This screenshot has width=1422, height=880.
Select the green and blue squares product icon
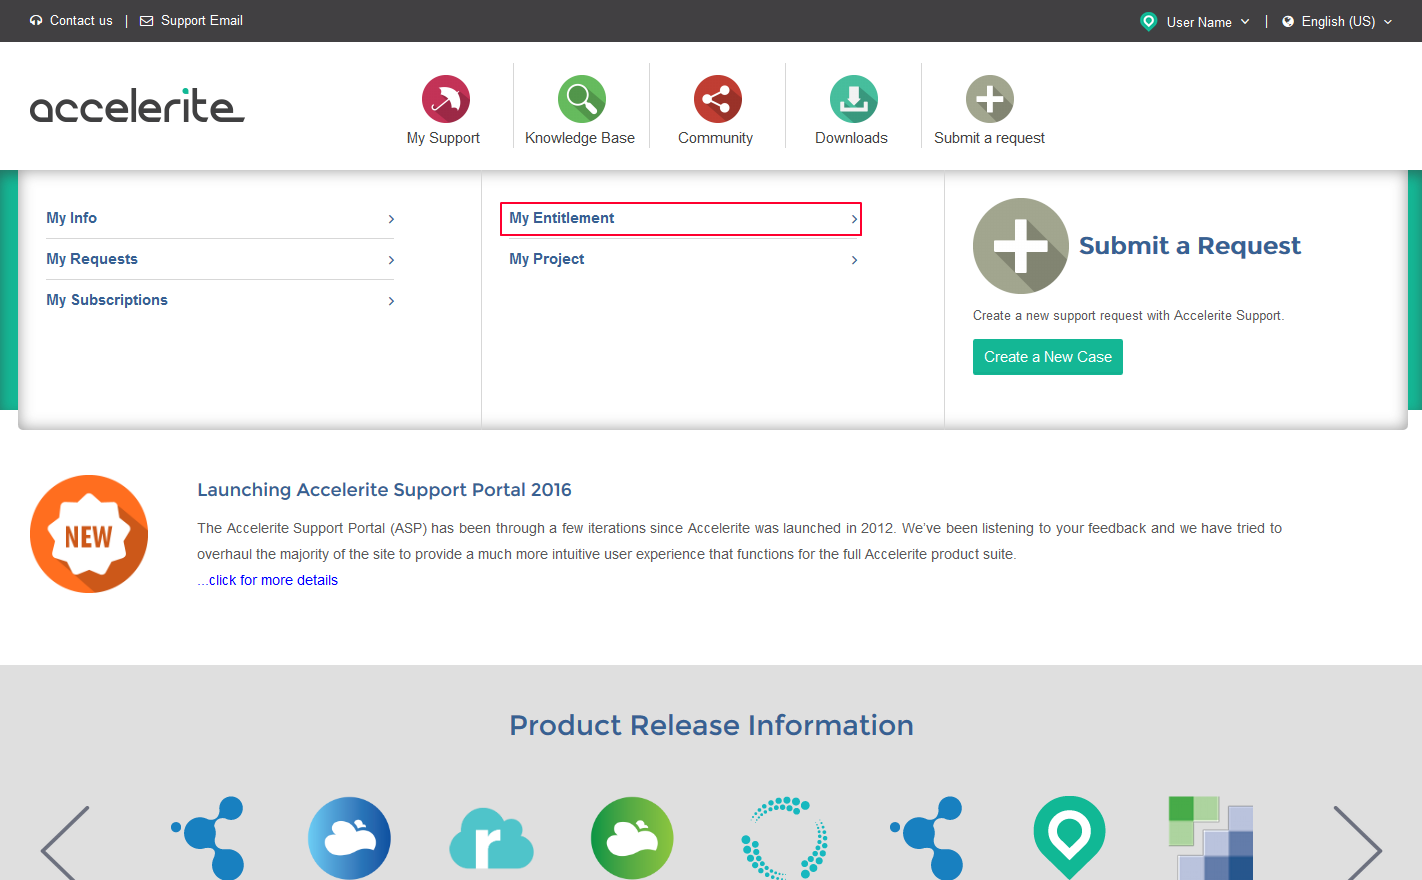coord(1211,838)
